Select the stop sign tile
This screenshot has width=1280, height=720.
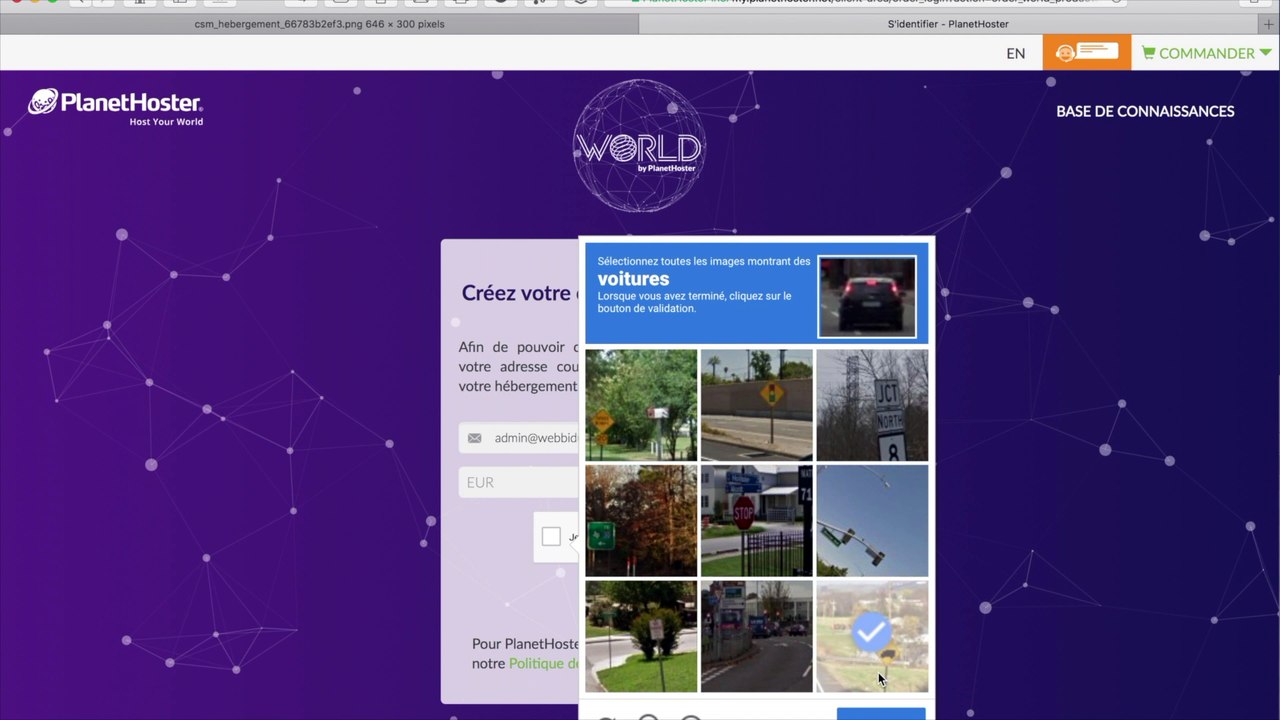pos(757,521)
